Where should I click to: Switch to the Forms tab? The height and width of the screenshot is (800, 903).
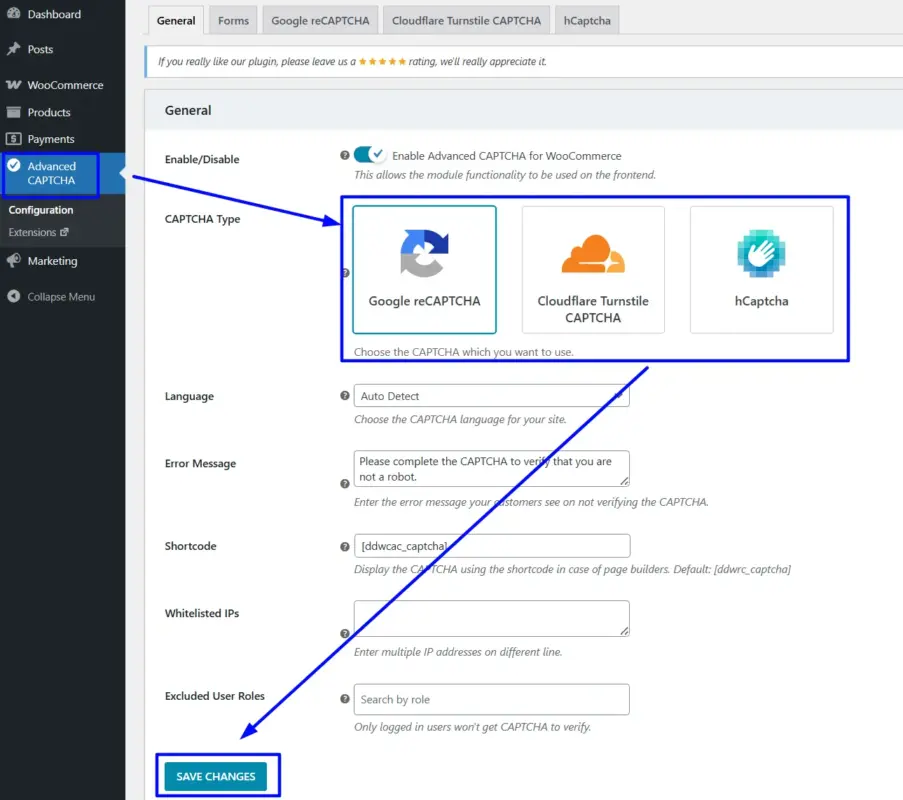[233, 21]
